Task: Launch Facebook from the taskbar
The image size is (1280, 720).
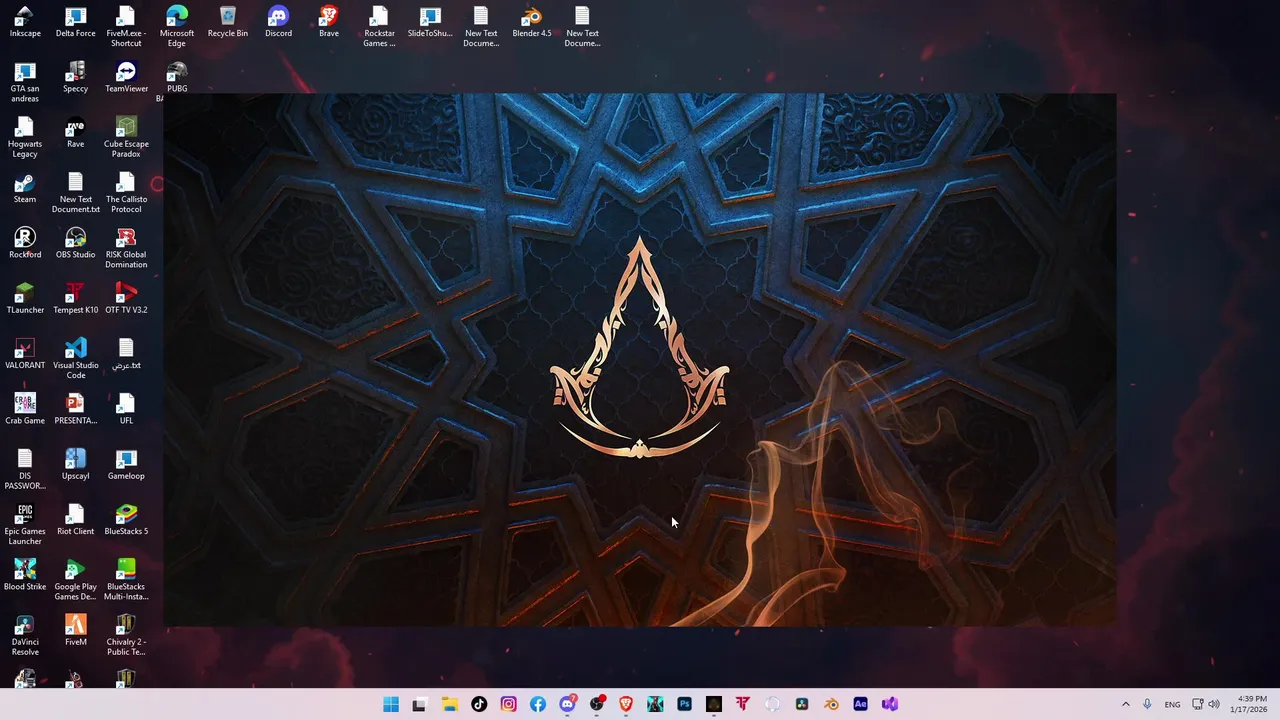Action: (538, 704)
